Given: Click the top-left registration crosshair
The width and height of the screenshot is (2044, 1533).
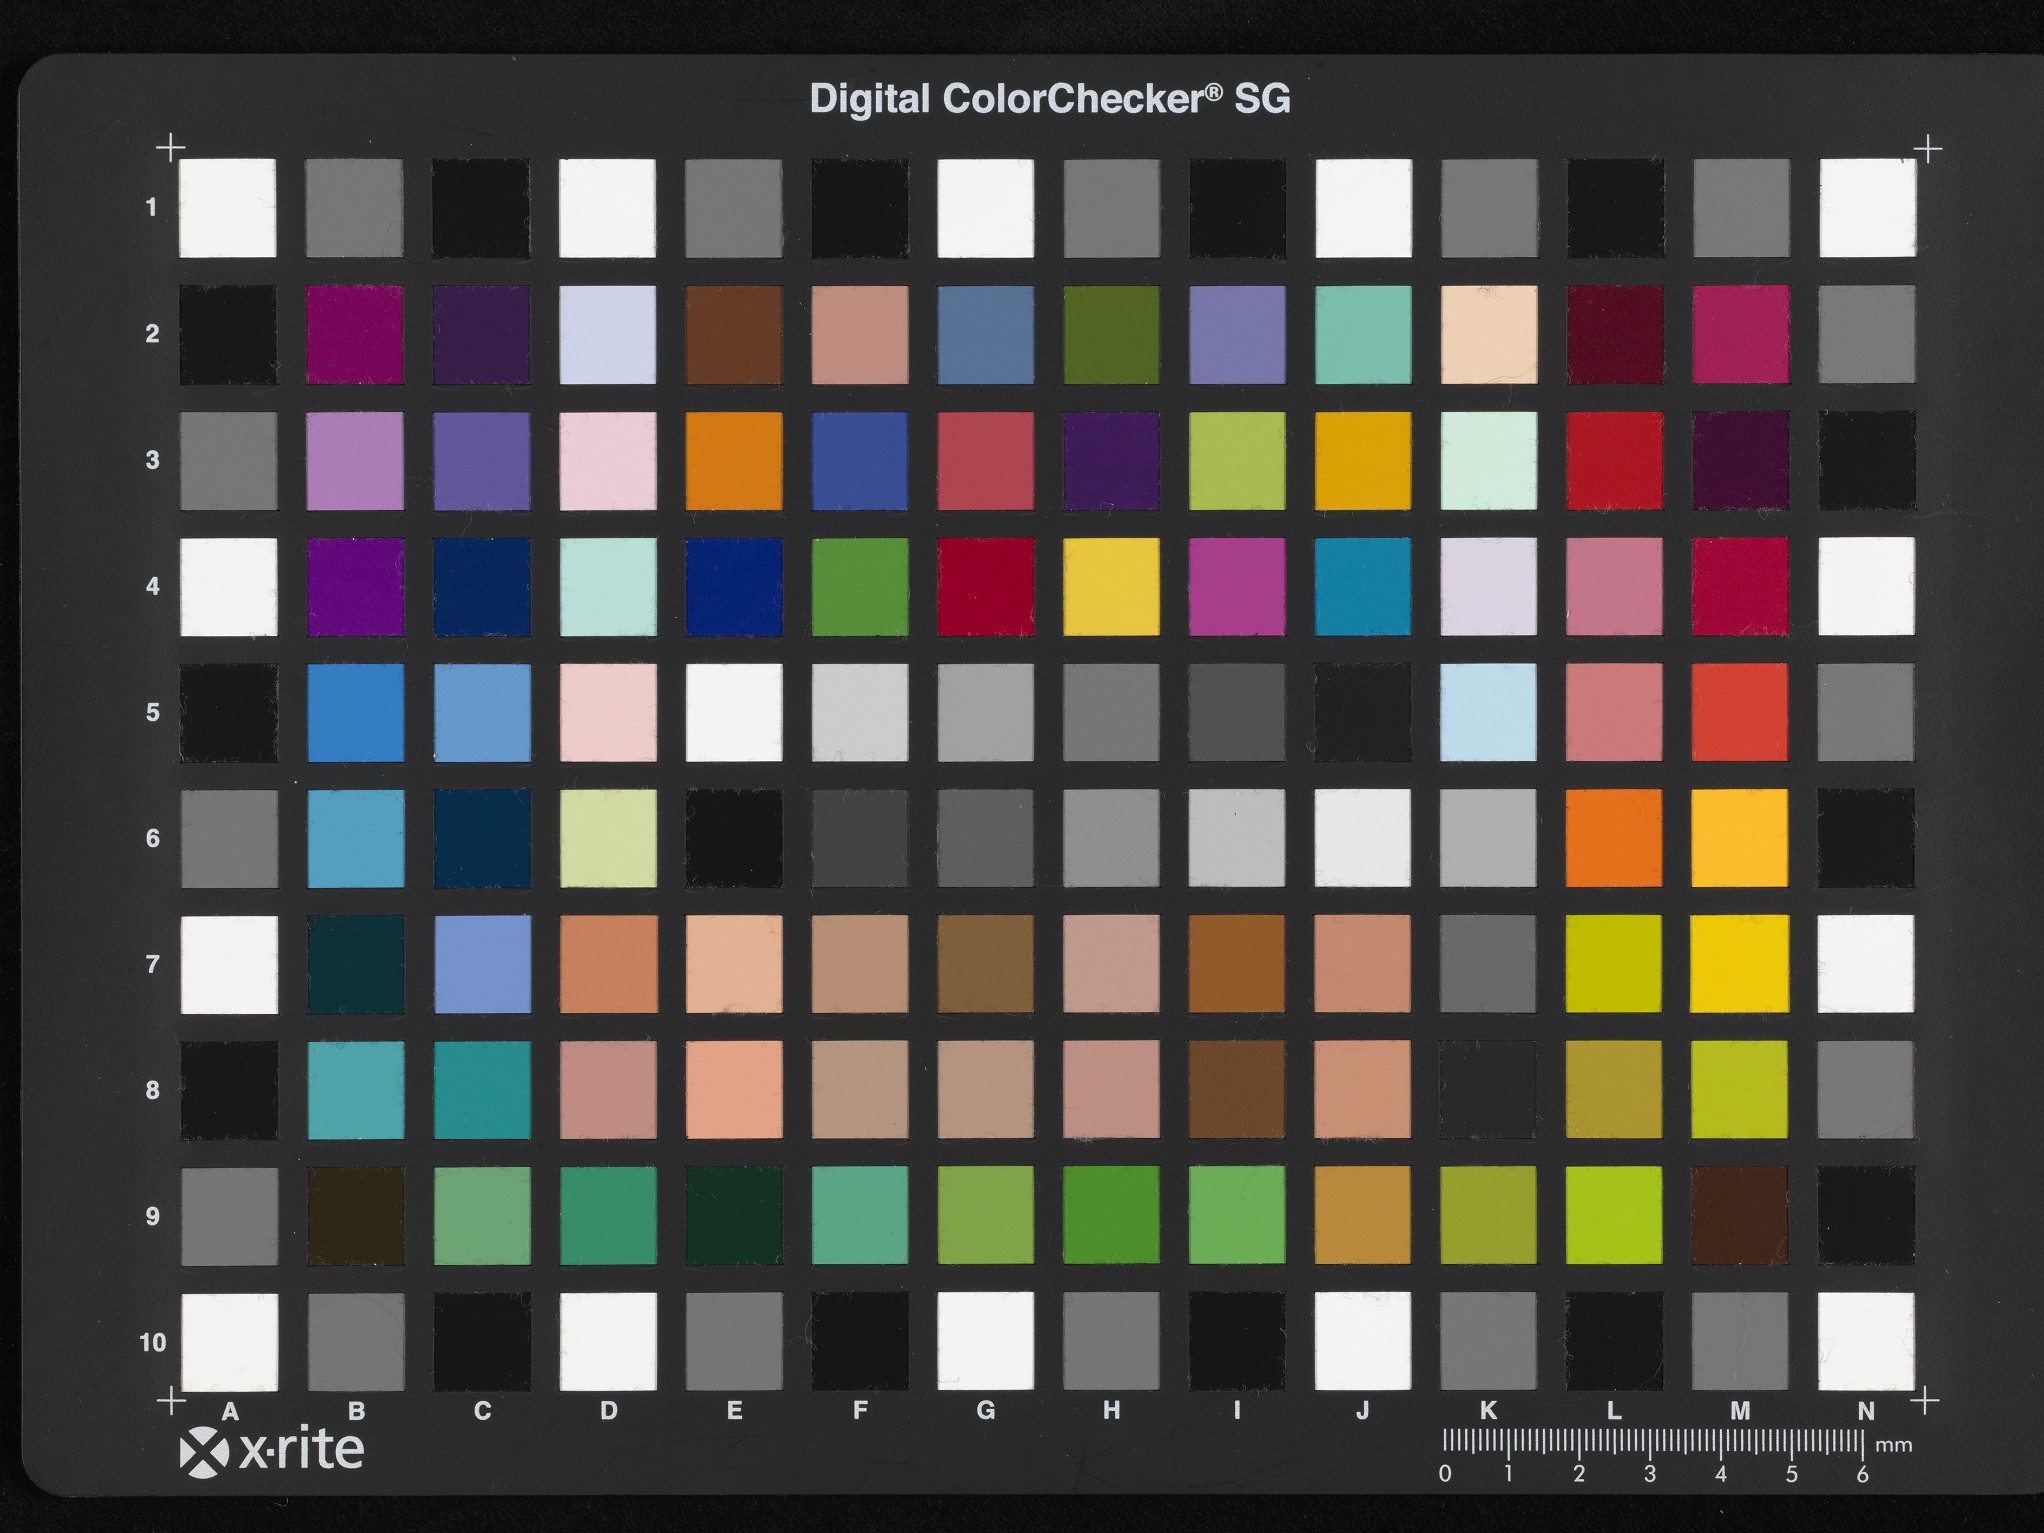Looking at the screenshot, I should tap(170, 147).
